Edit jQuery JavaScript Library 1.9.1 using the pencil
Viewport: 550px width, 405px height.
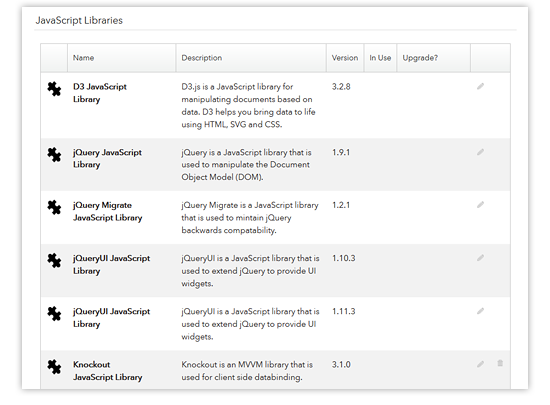click(x=481, y=152)
